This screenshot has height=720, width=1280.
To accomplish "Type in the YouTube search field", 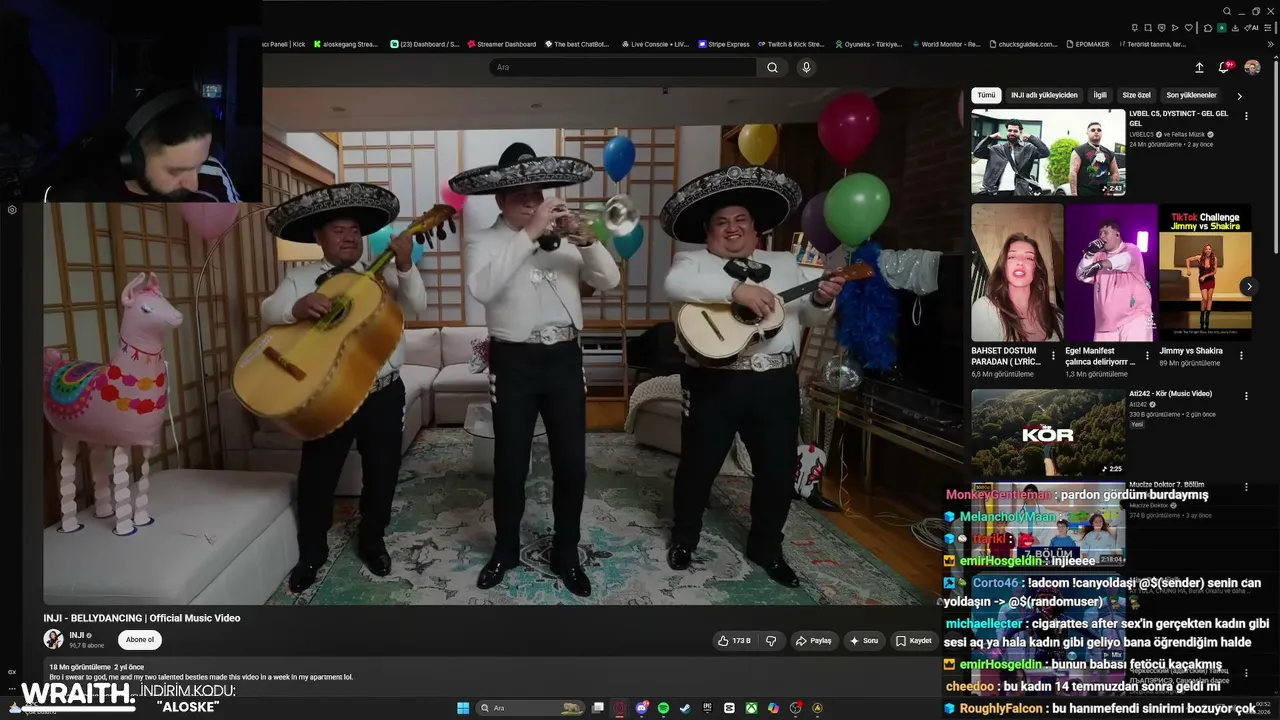I will coord(623,67).
